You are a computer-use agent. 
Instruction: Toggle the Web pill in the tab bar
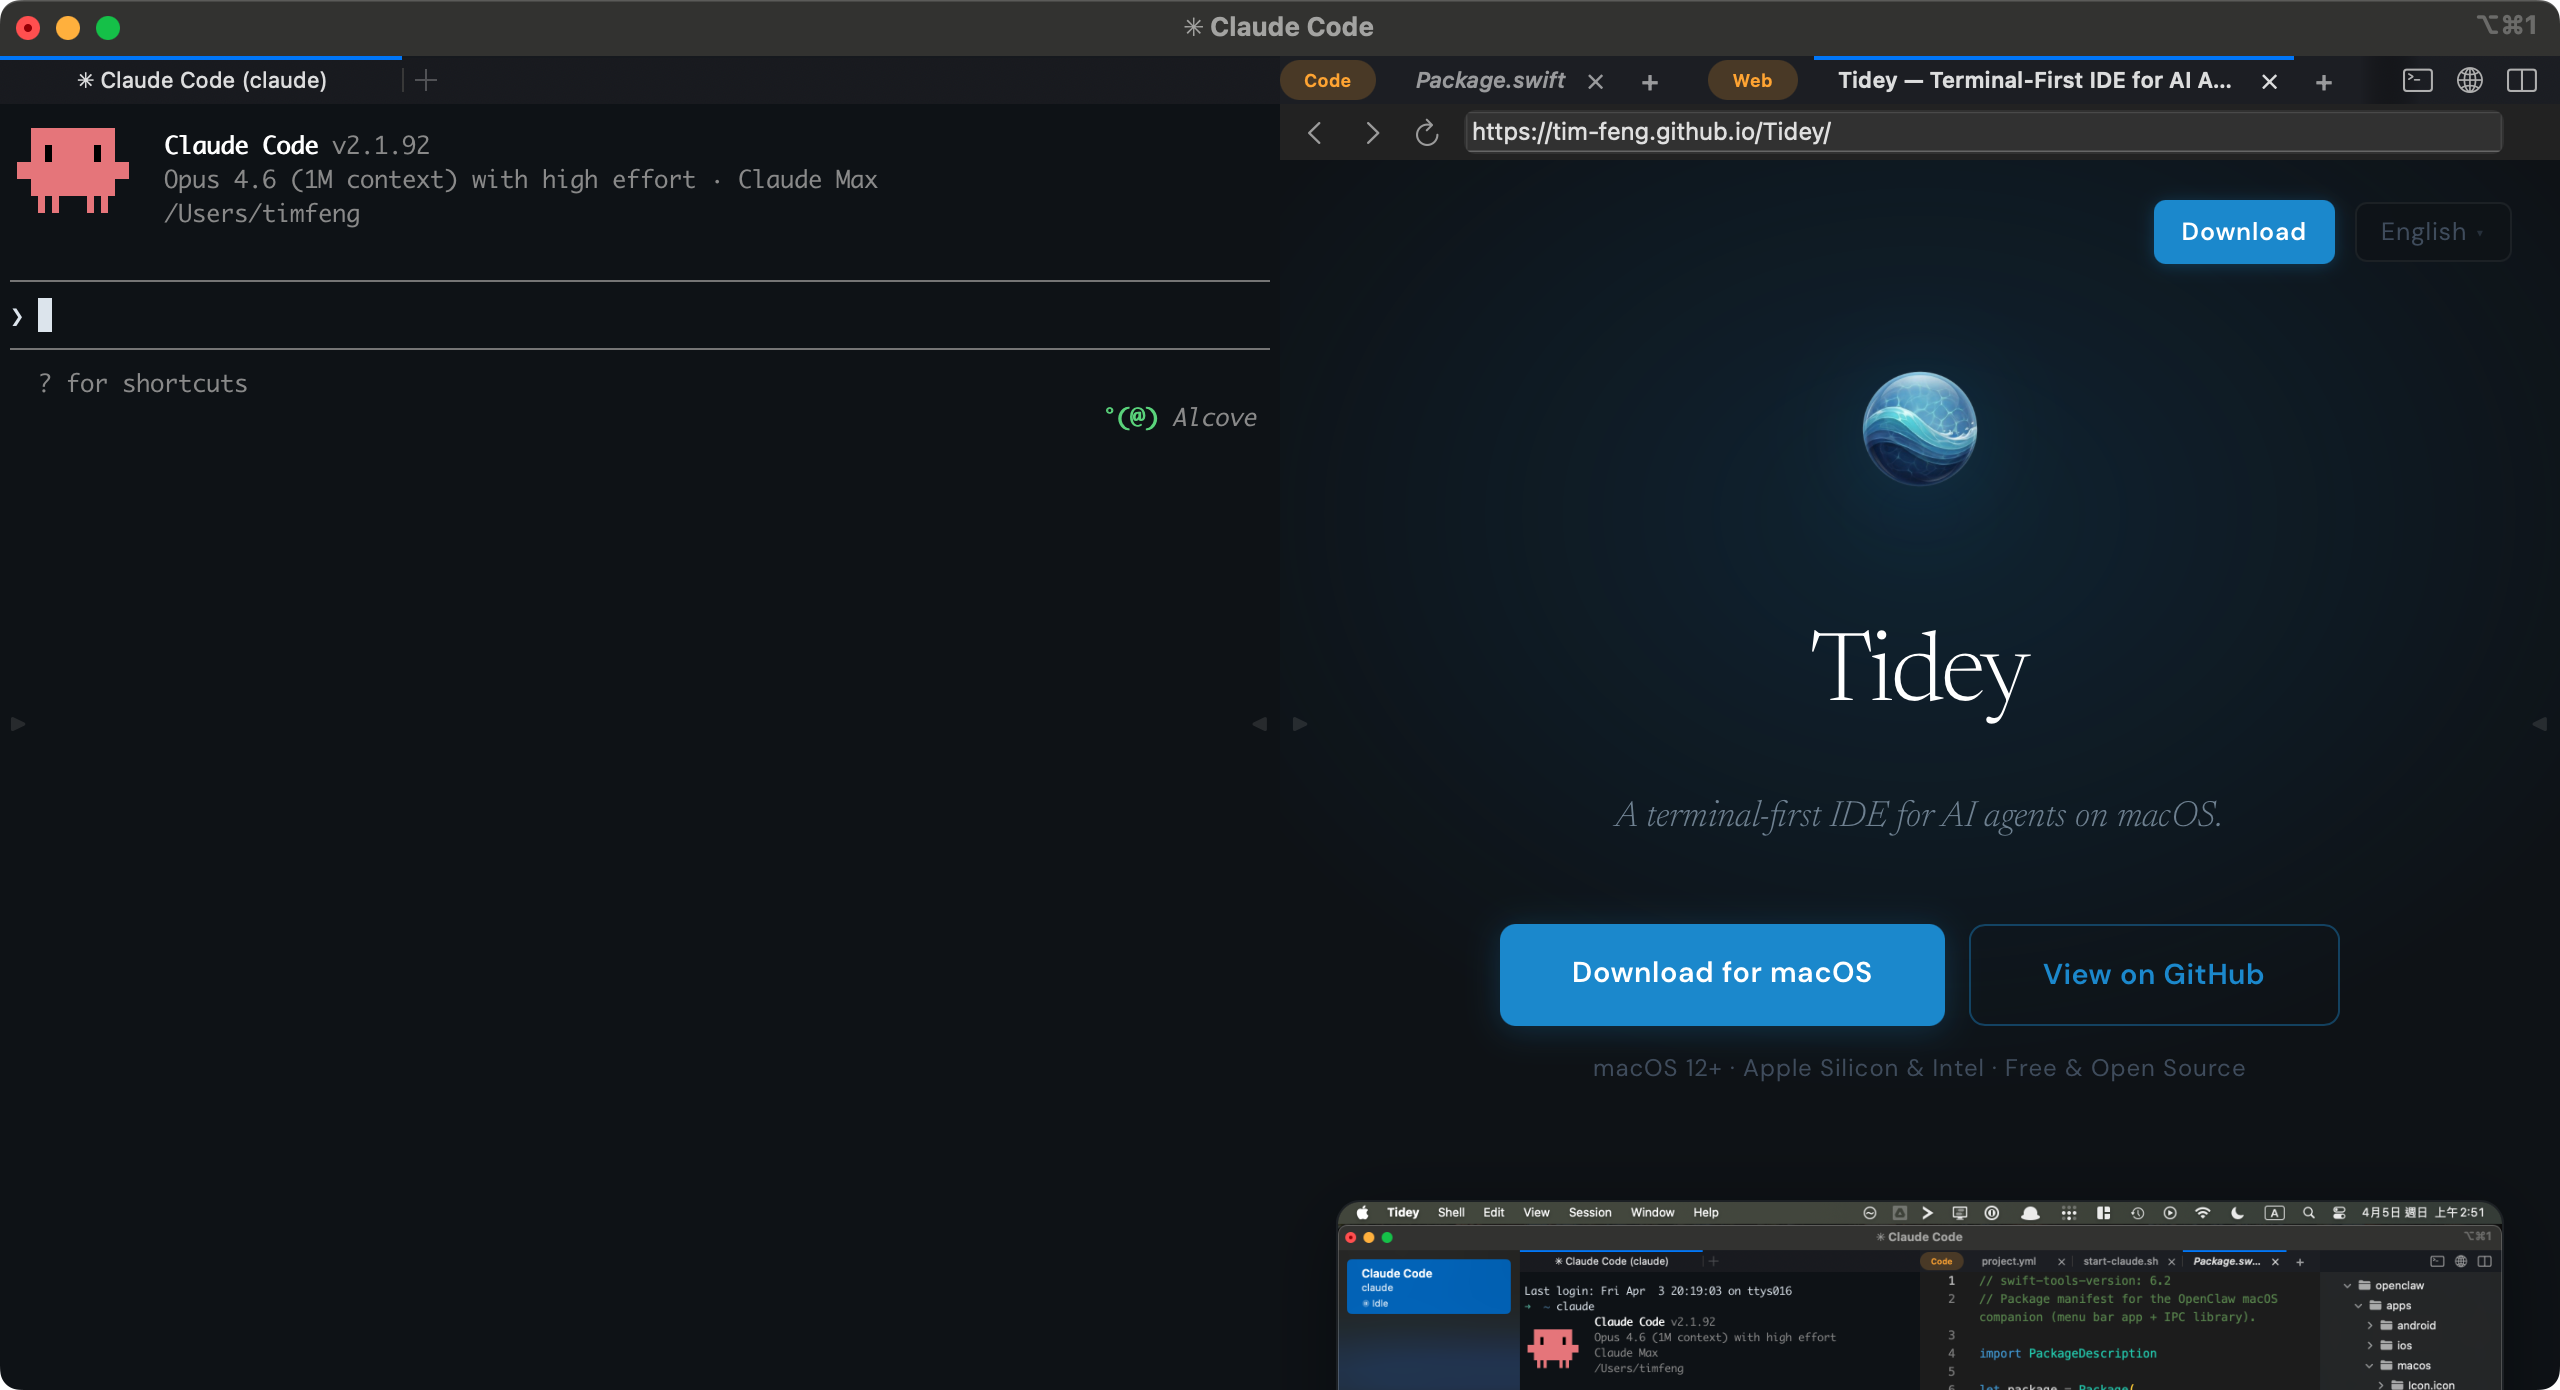[1751, 80]
